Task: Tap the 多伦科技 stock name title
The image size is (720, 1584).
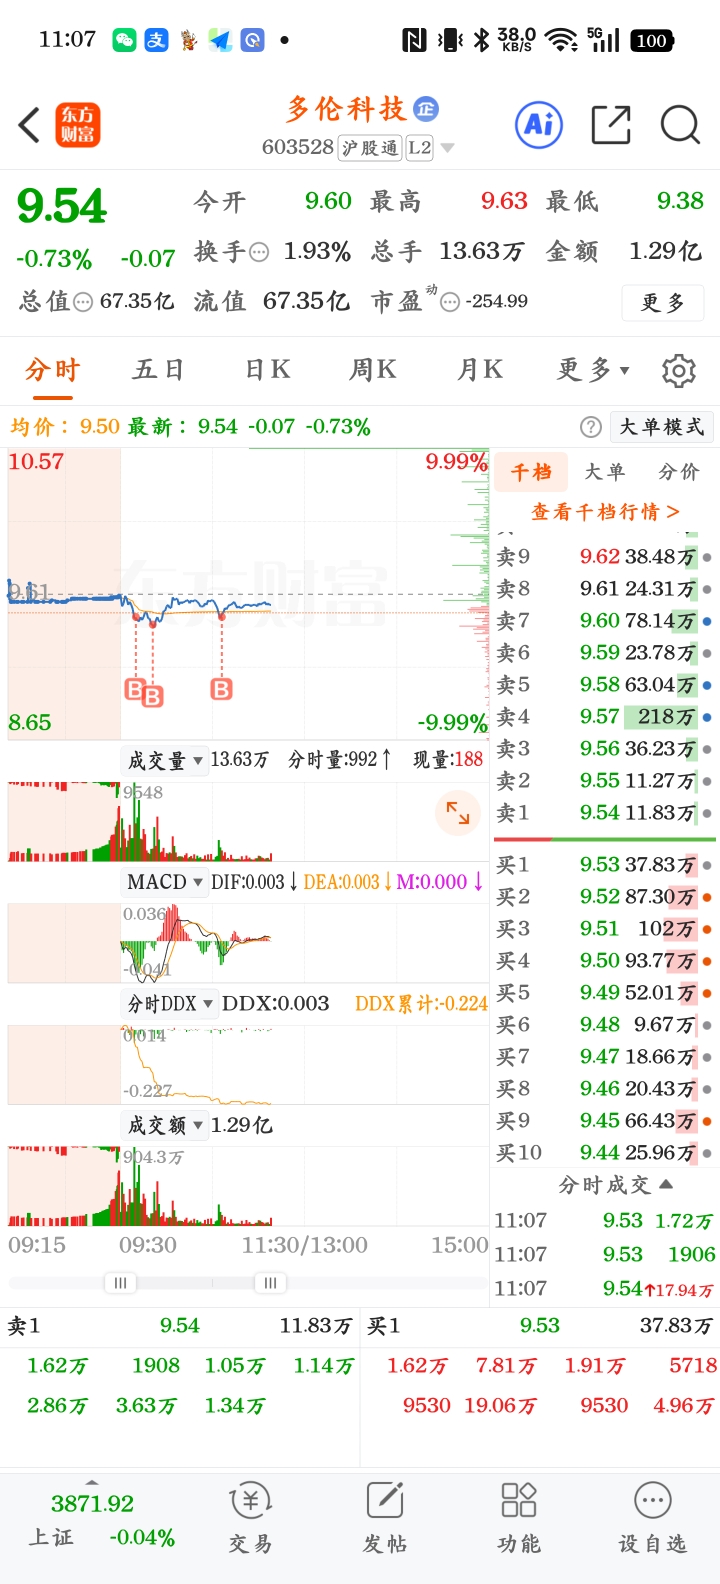Action: (345, 109)
